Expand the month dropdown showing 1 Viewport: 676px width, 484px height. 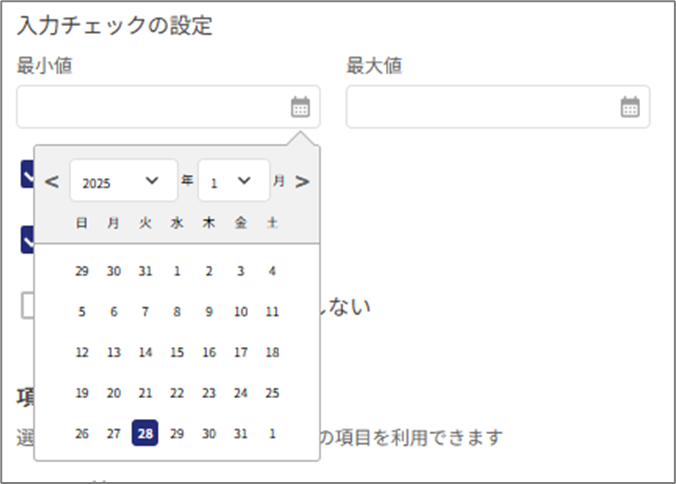233,182
